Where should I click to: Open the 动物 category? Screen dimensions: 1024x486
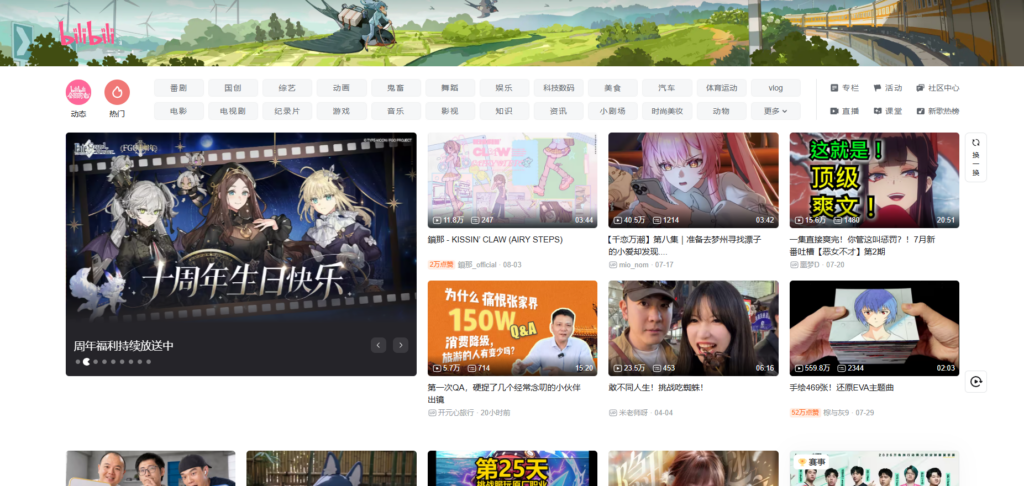tap(721, 111)
